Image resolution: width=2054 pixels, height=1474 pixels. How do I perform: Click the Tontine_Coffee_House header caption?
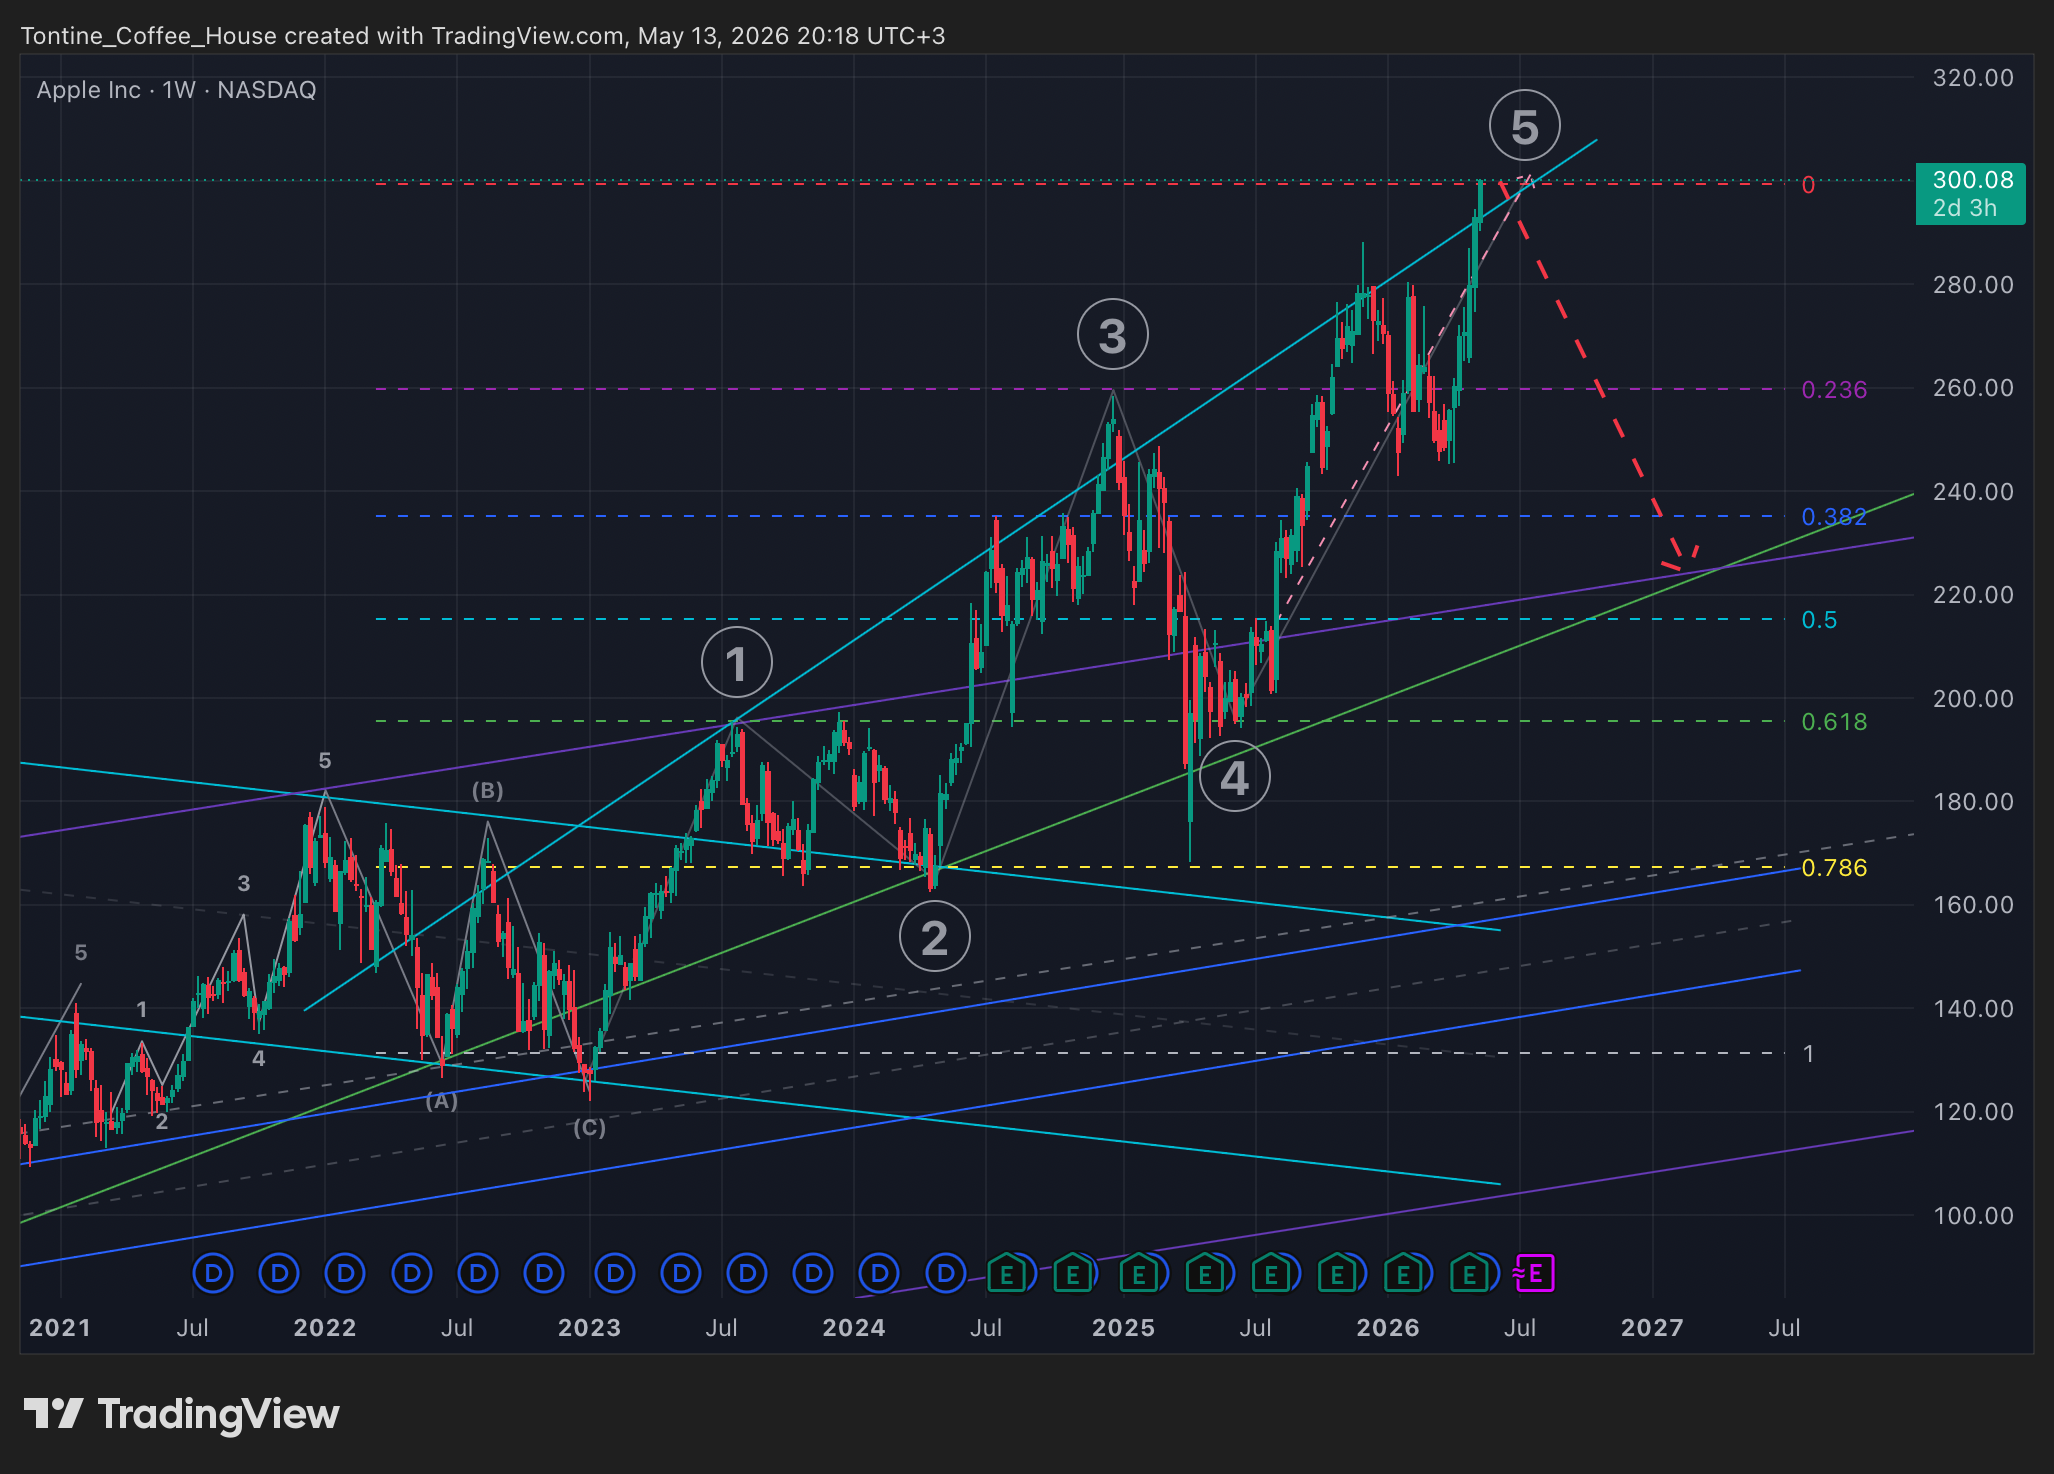coord(483,36)
